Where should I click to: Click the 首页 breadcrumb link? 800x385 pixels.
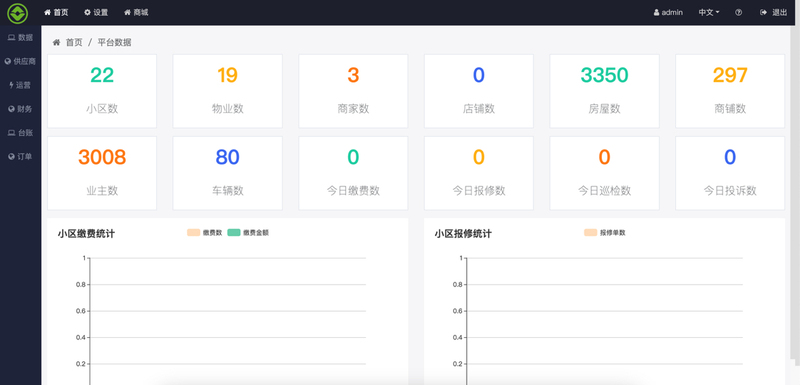coord(74,42)
